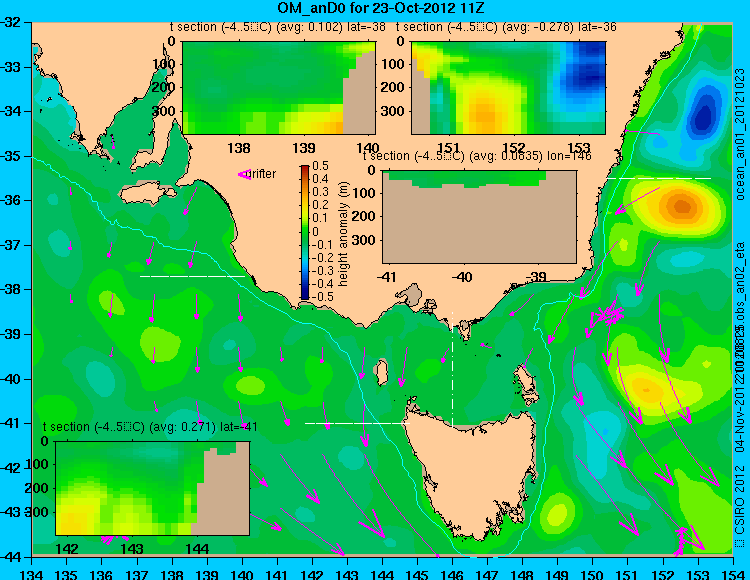Click the -32 latitude axis label

(11, 22)
